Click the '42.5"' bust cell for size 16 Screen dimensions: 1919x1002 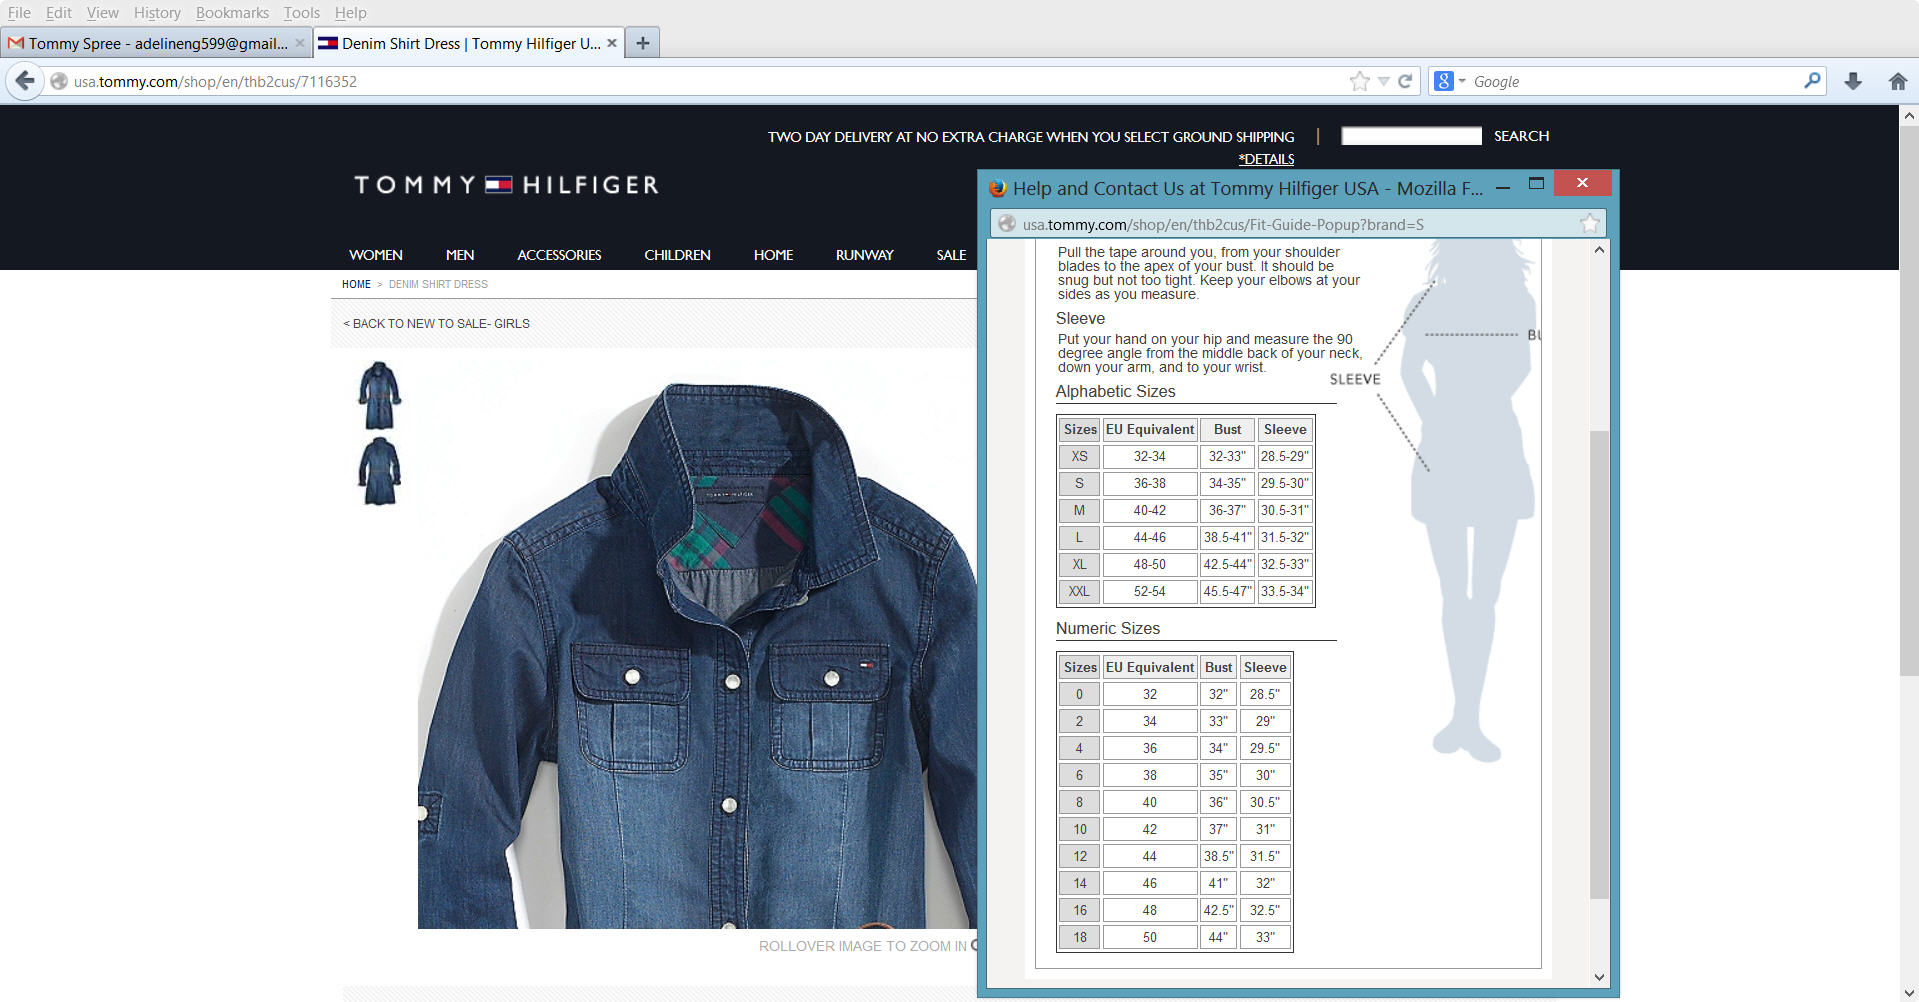[1218, 910]
